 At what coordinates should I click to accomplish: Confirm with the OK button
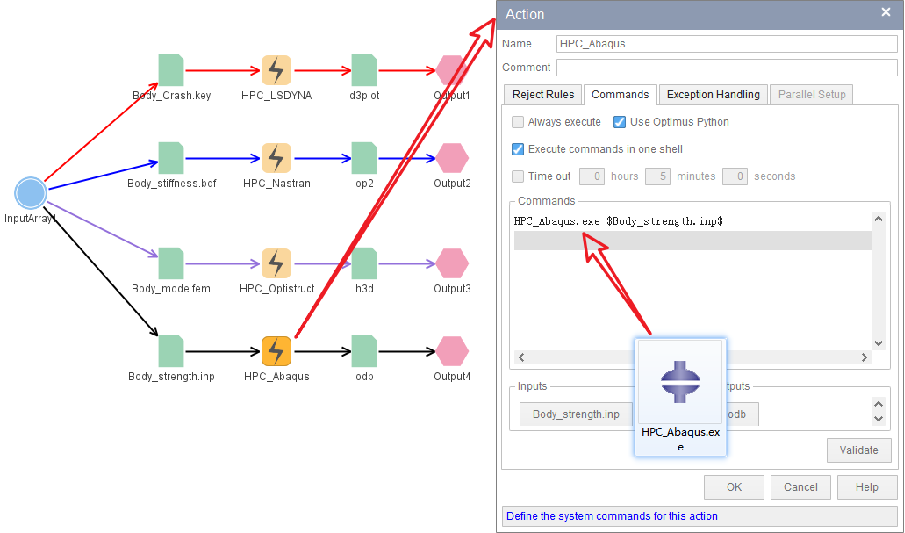point(734,487)
